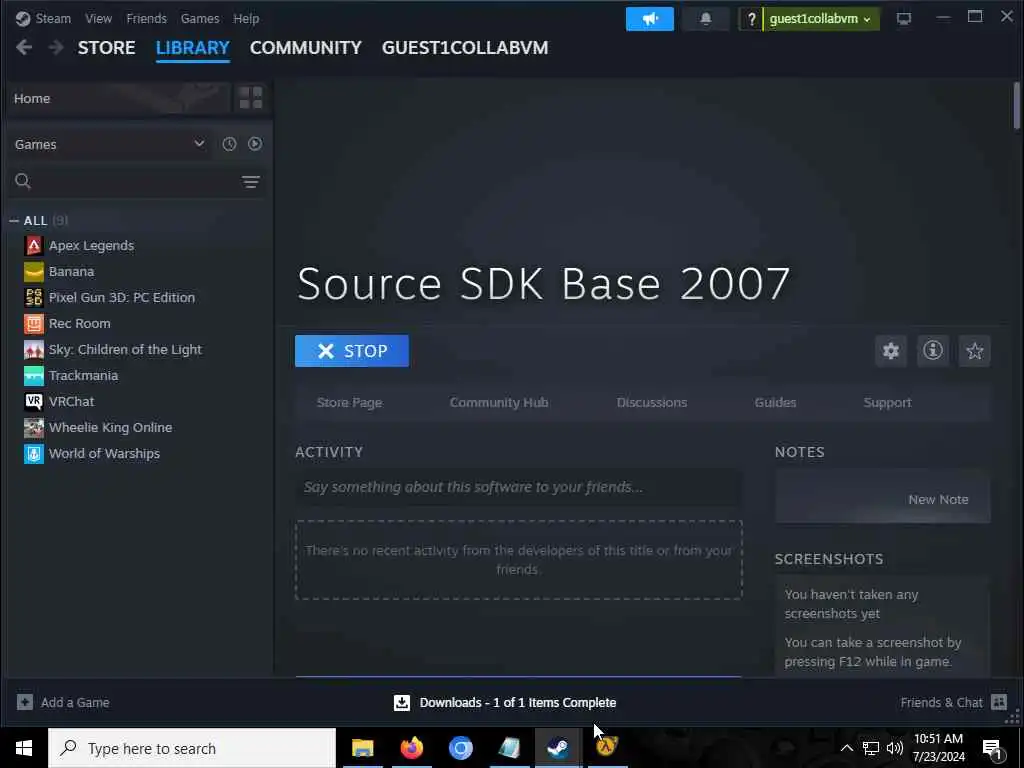The height and width of the screenshot is (768, 1024).
Task: Click the VRChat icon
Action: pyautogui.click(x=34, y=402)
